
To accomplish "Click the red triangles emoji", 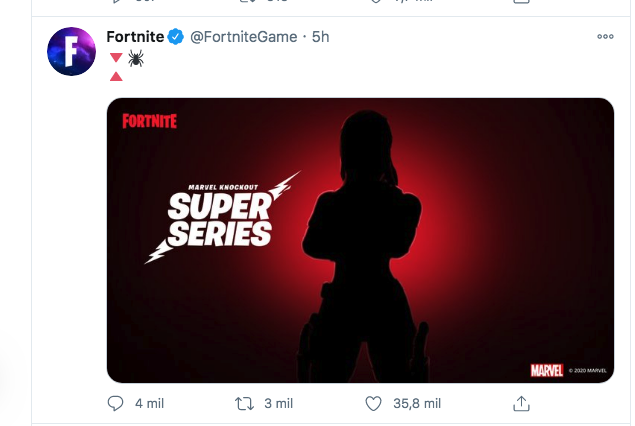I will tap(116, 66).
